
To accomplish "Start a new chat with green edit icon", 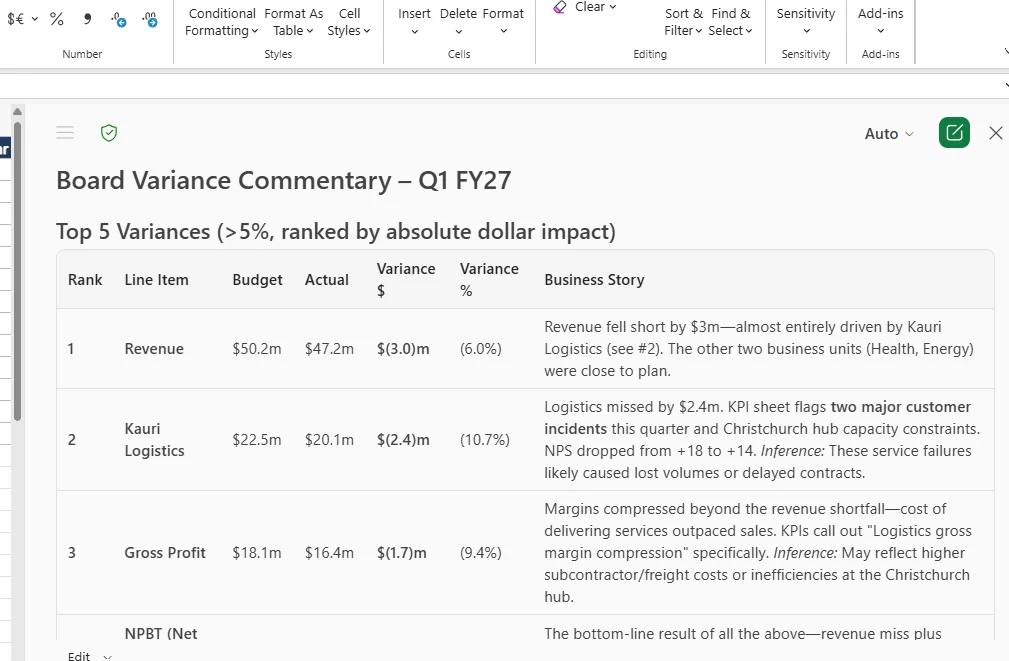I will (x=954, y=133).
